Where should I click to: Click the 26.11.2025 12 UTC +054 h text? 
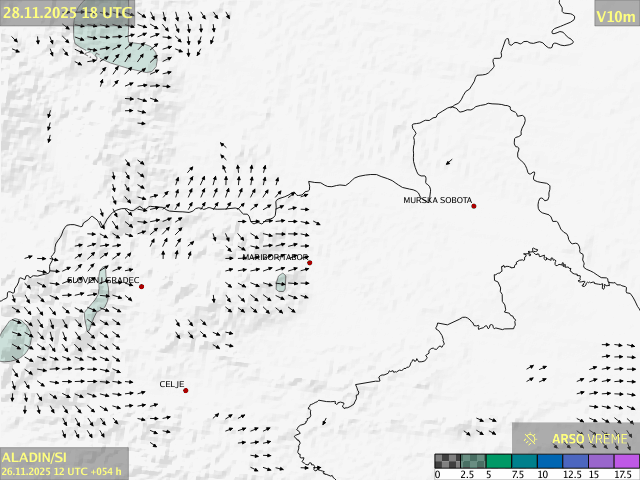pos(62,471)
